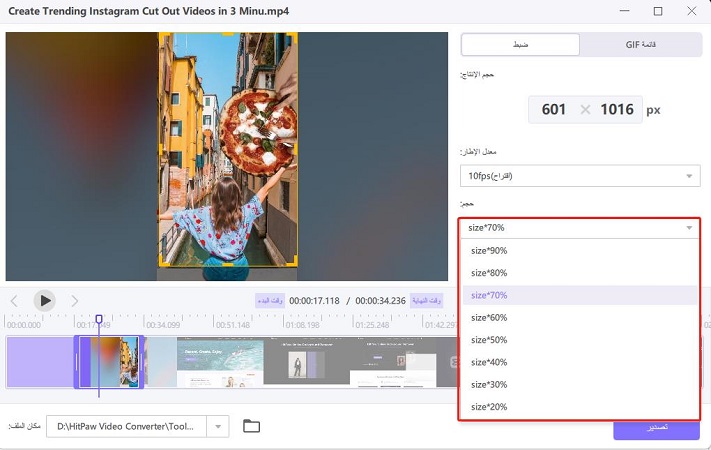Screen dimensions: 711x450
Task: Click the 01:08.198 ruler mark
Action: click(302, 325)
